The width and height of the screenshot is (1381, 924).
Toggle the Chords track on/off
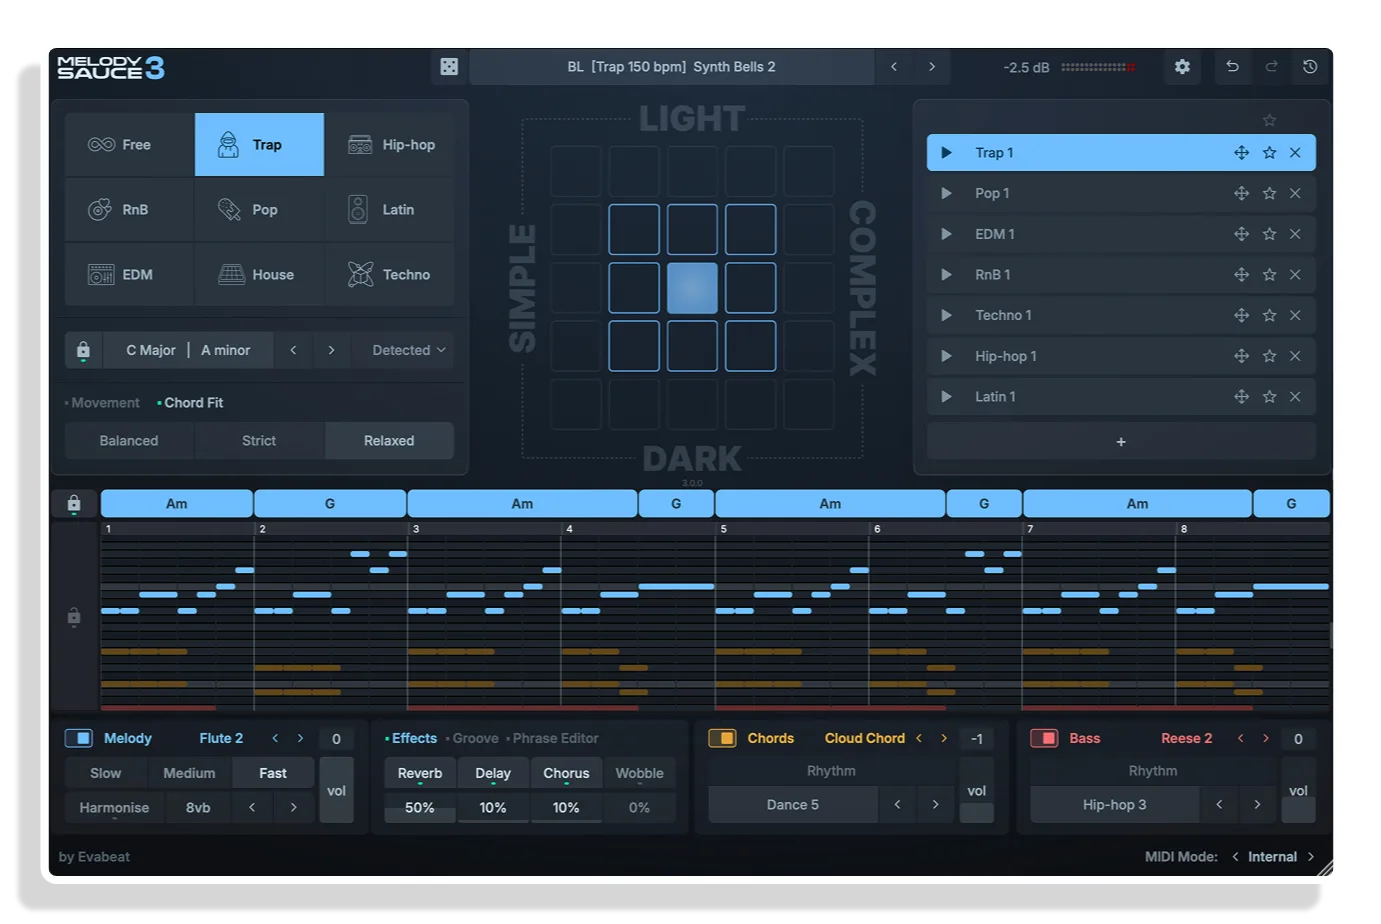722,738
